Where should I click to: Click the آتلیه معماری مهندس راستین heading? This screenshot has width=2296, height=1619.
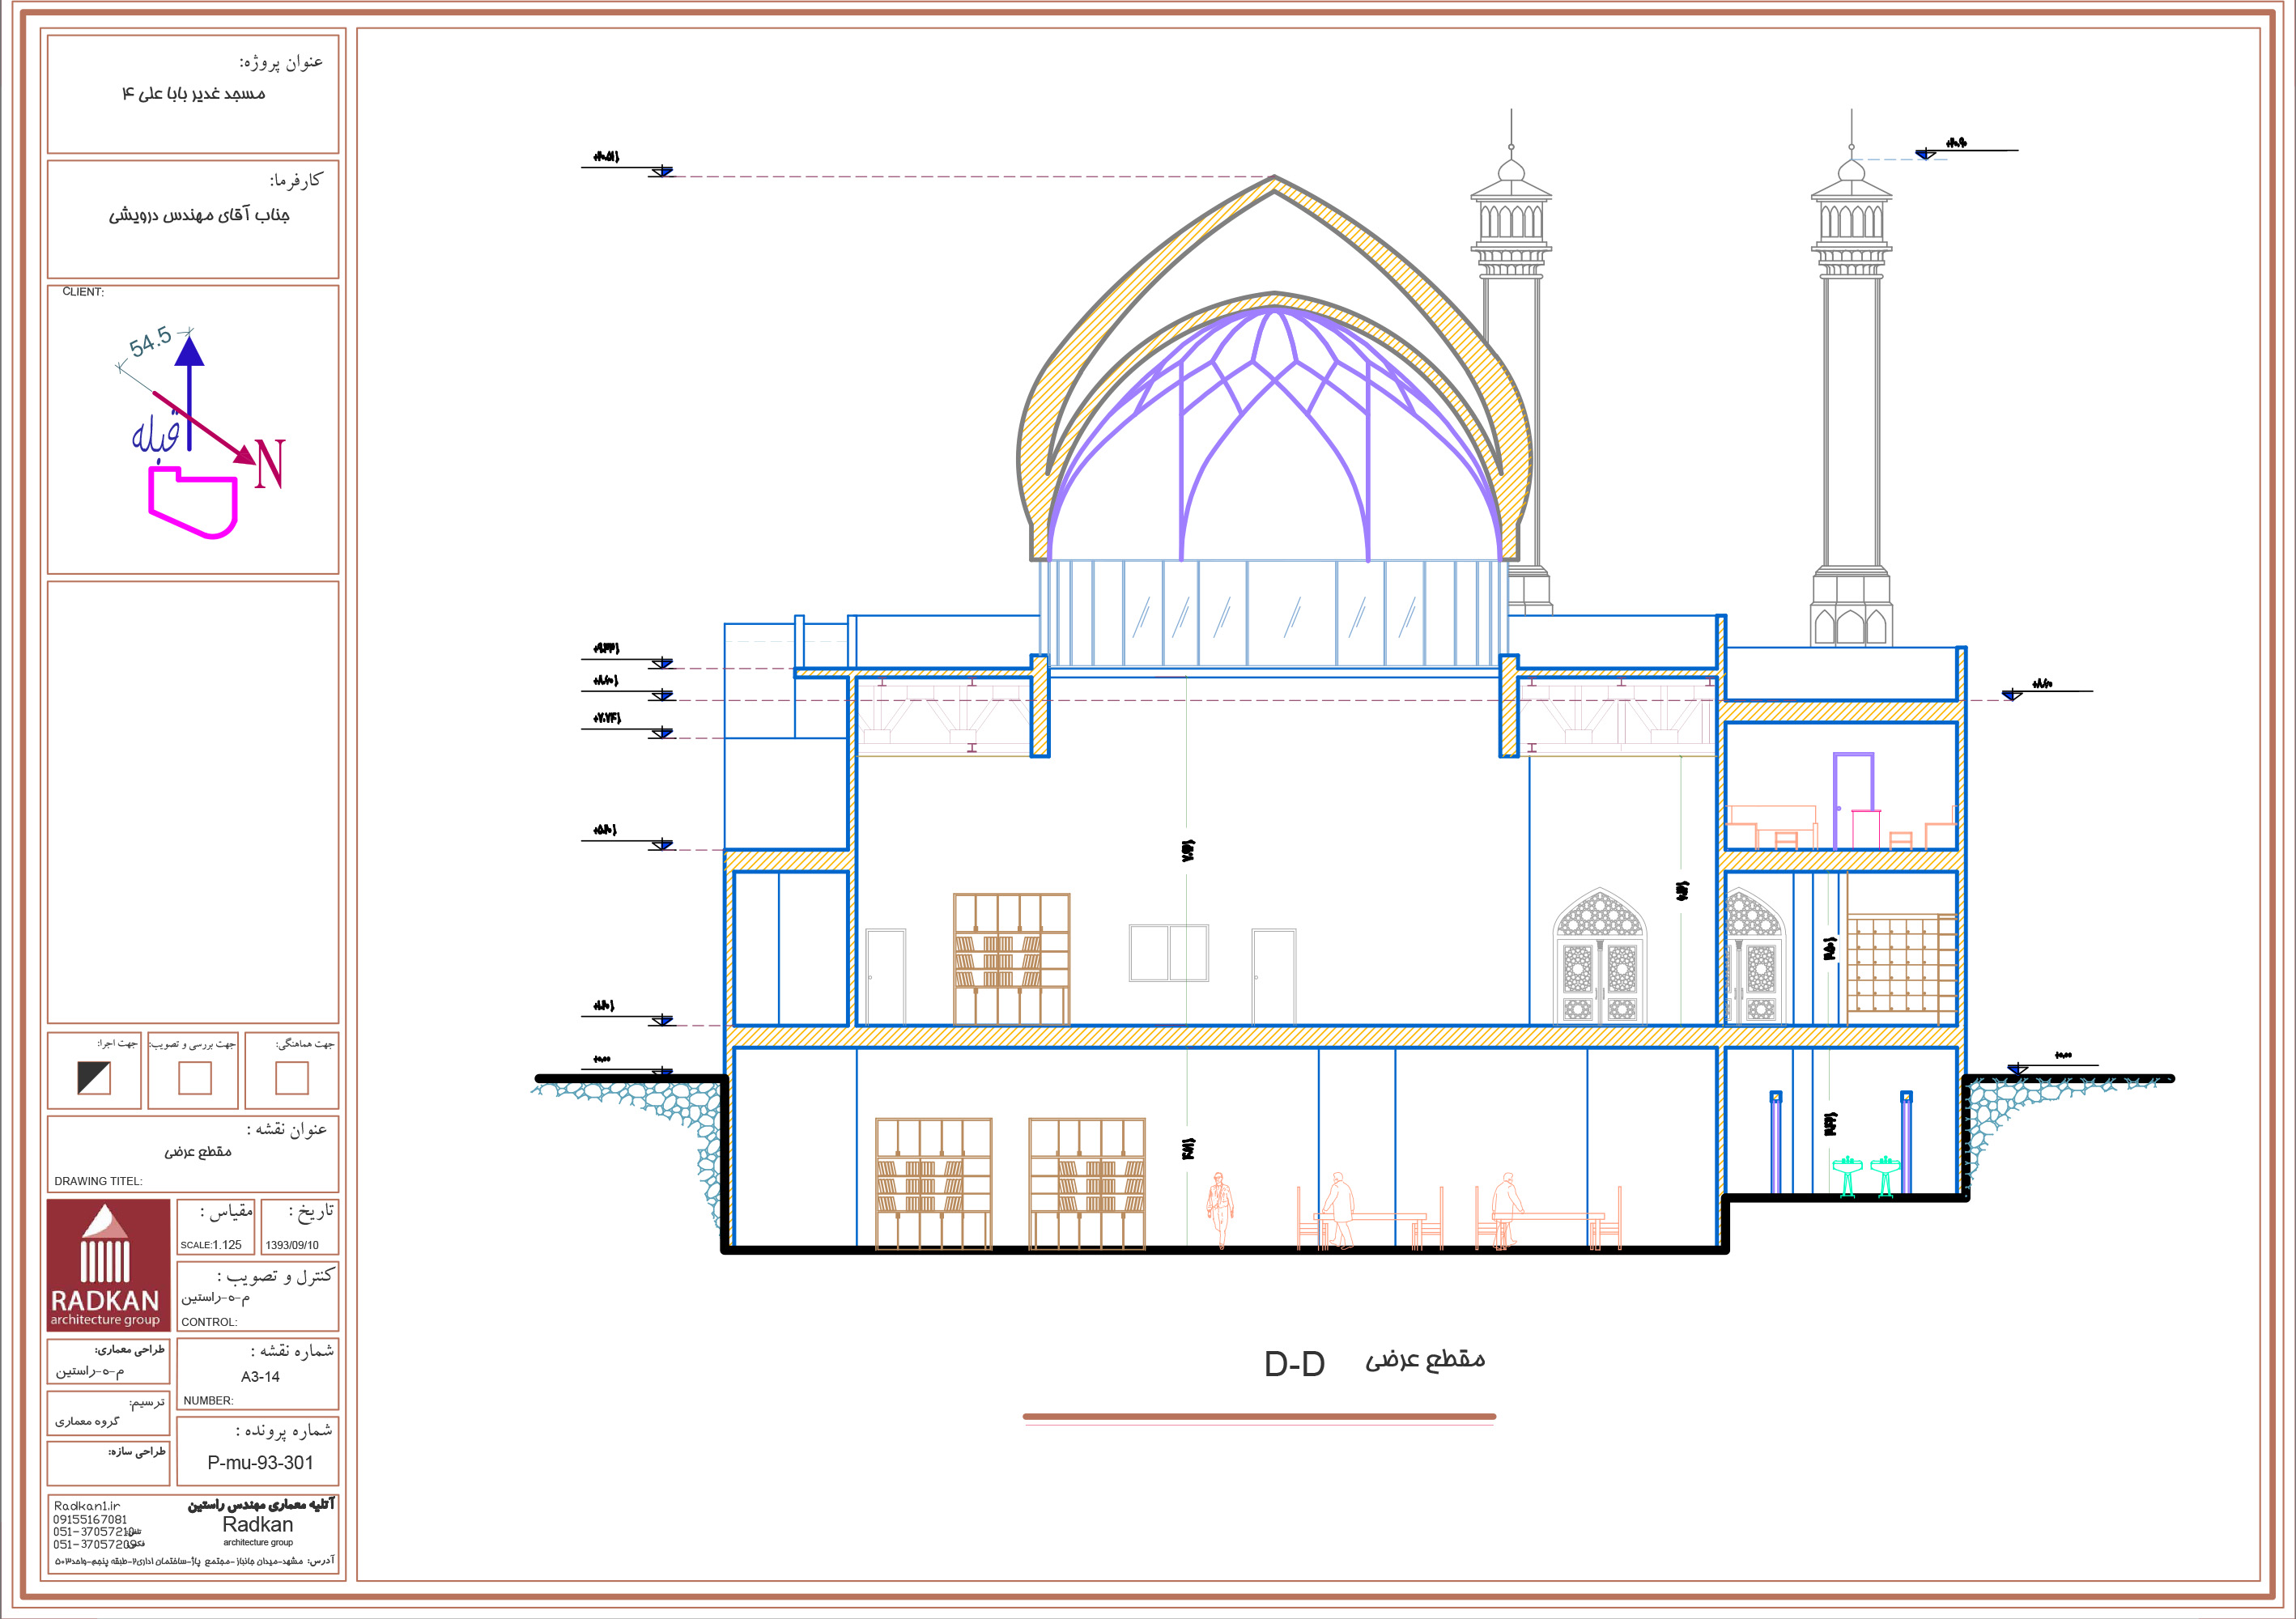click(x=261, y=1505)
